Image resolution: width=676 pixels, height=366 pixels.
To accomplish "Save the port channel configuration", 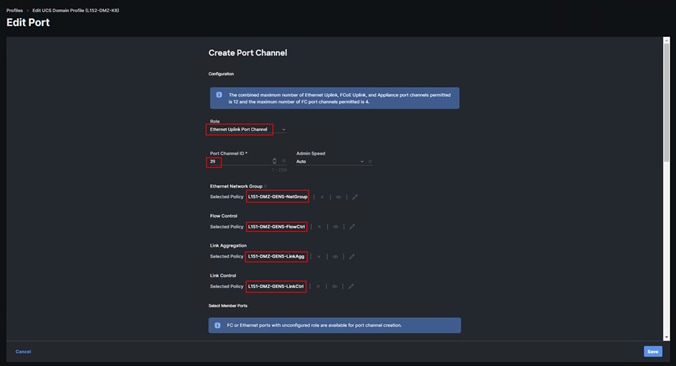I will coord(653,352).
